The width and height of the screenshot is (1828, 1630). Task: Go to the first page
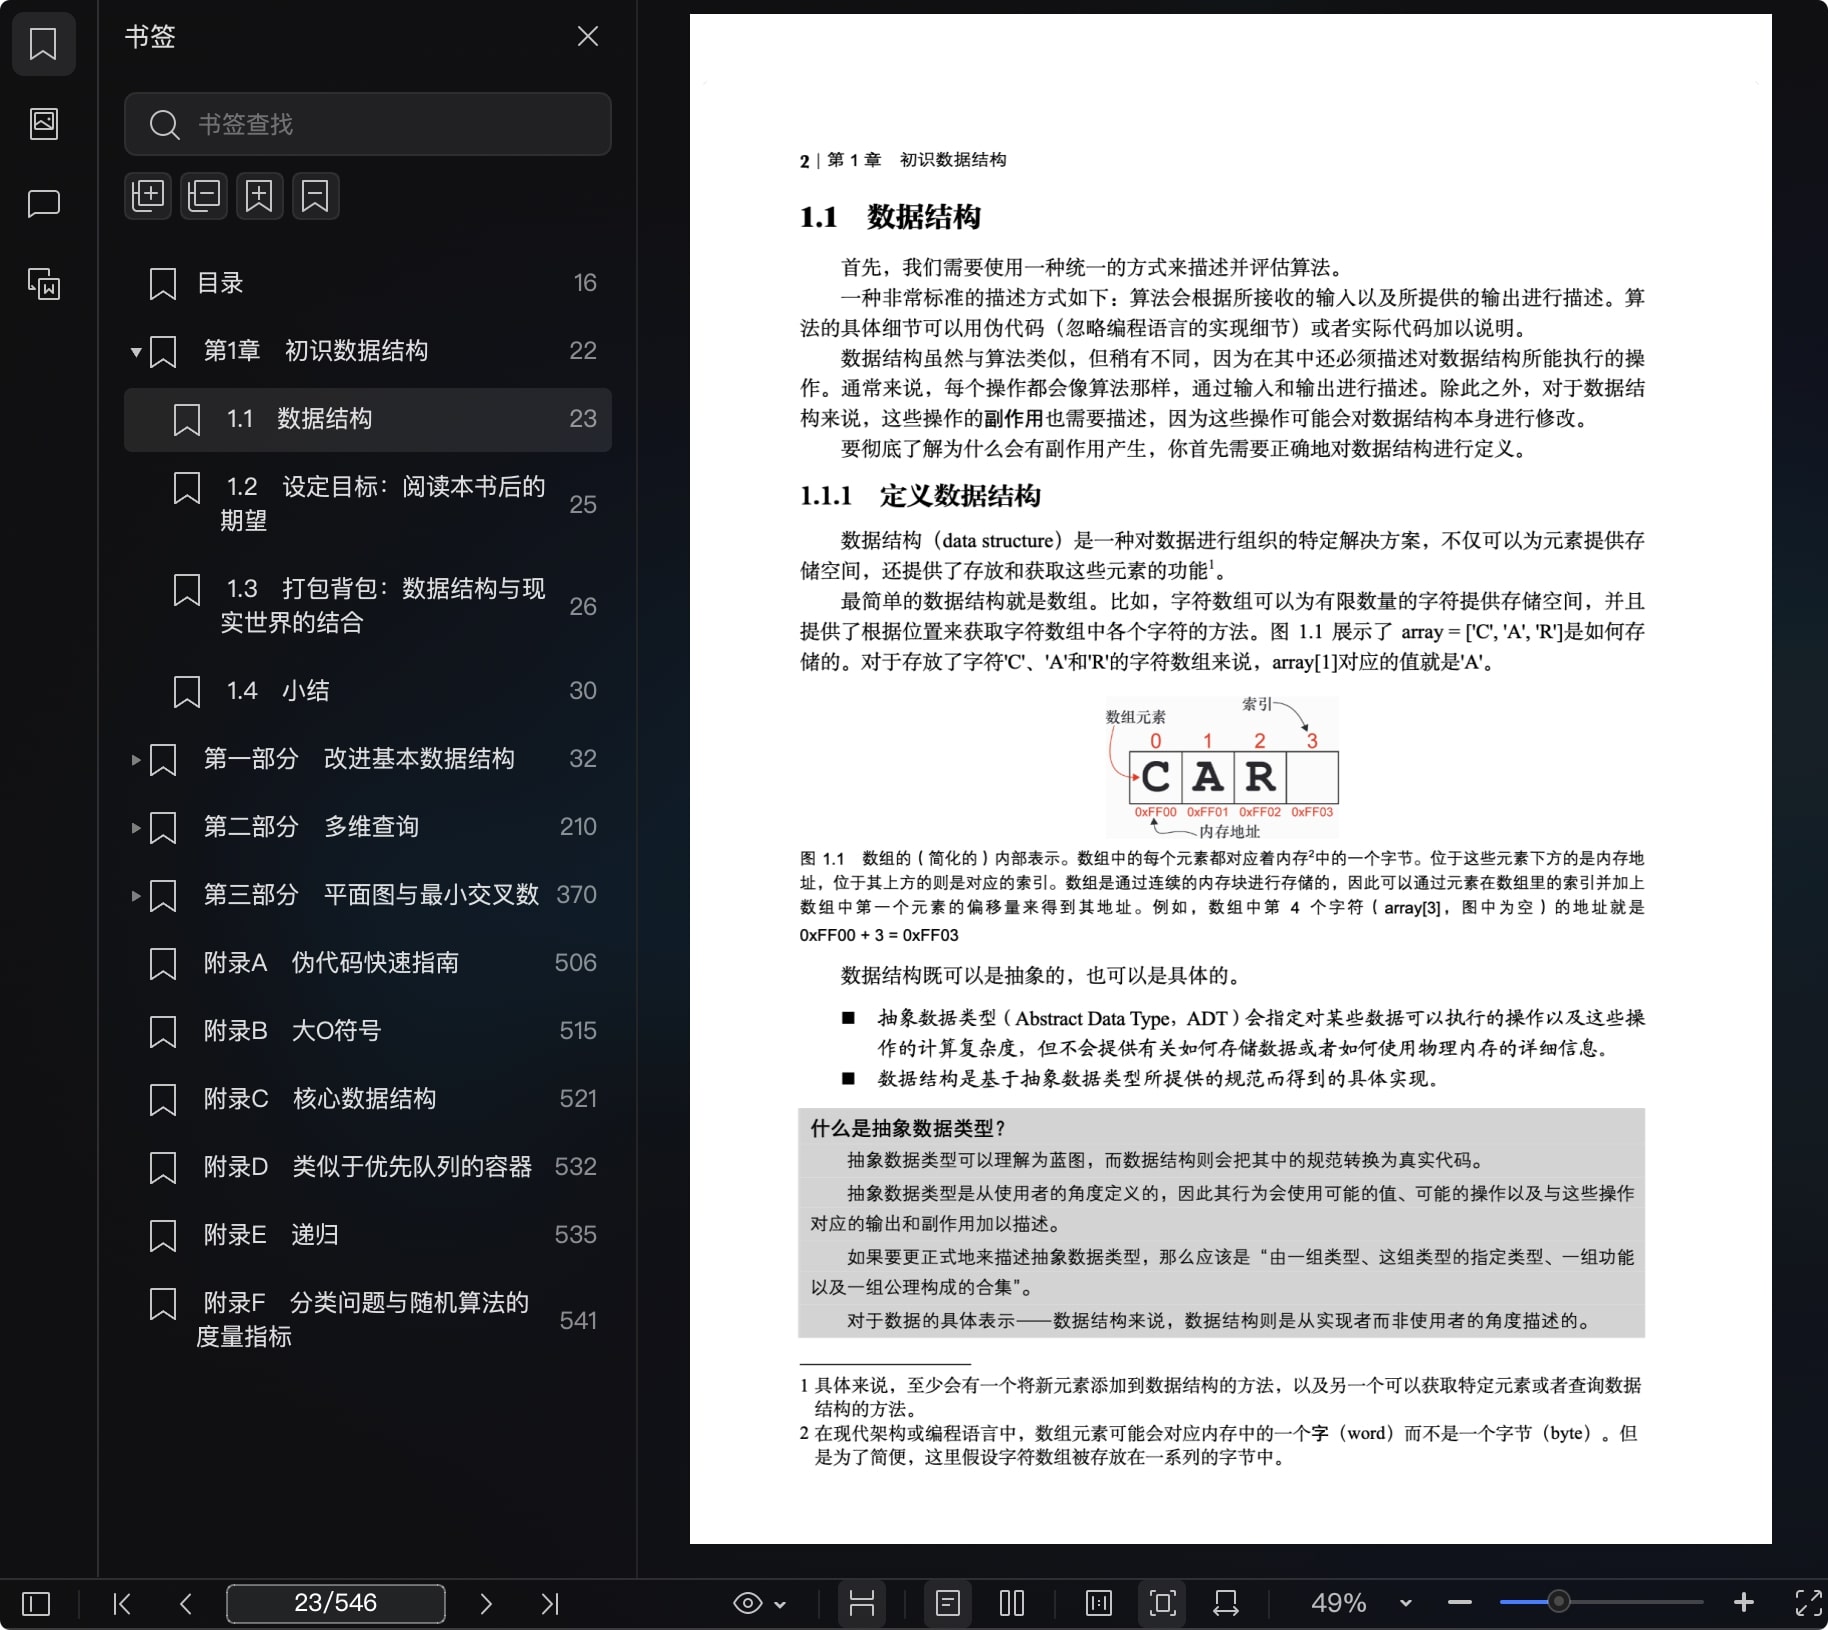[x=122, y=1604]
